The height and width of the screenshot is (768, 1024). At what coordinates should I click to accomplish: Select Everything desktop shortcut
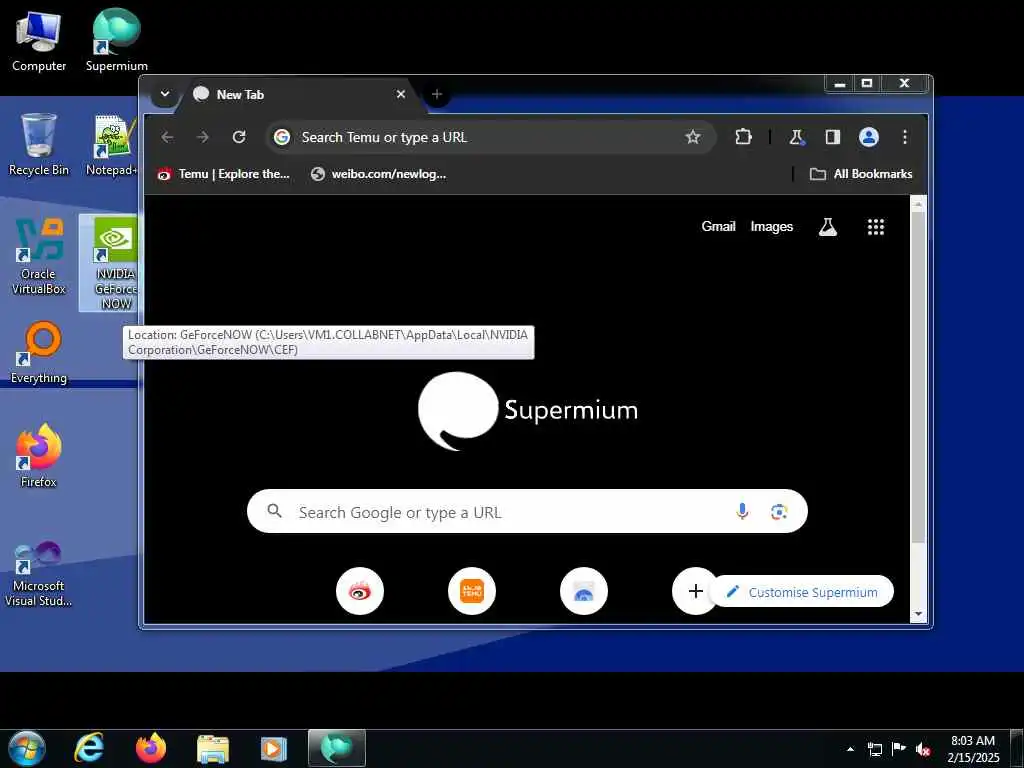(39, 353)
